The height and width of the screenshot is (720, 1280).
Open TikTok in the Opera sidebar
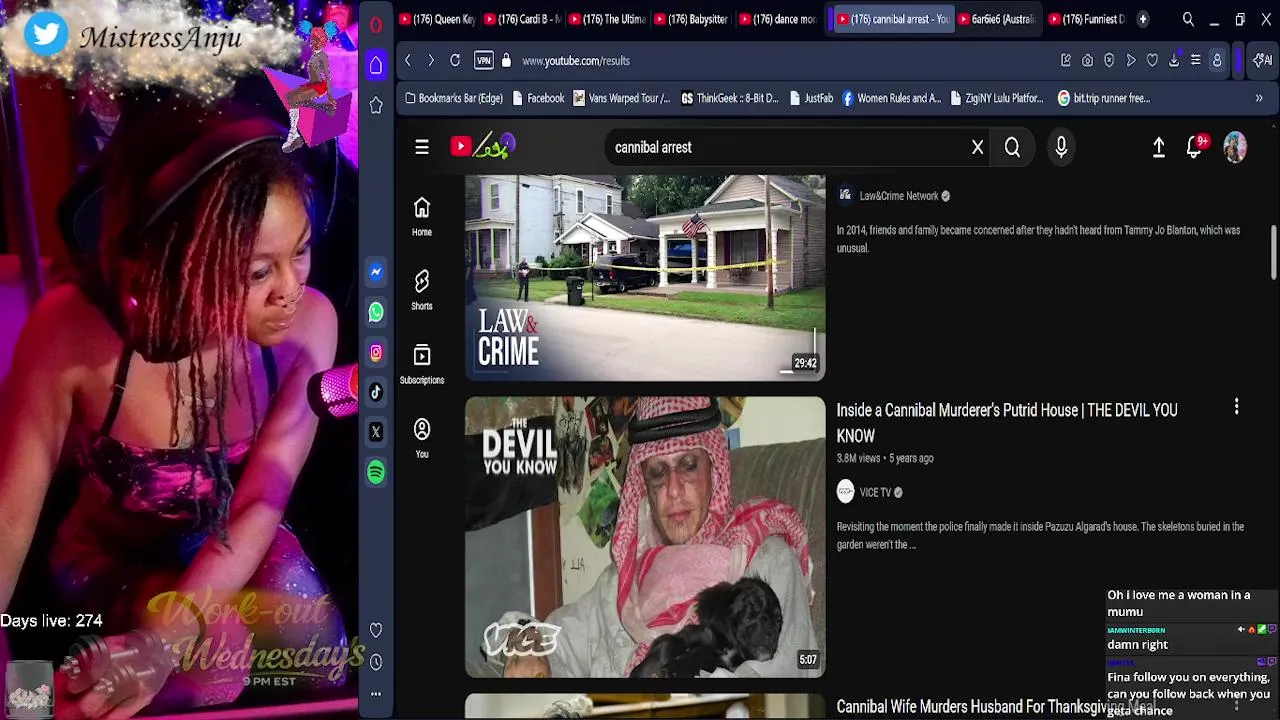[x=376, y=392]
